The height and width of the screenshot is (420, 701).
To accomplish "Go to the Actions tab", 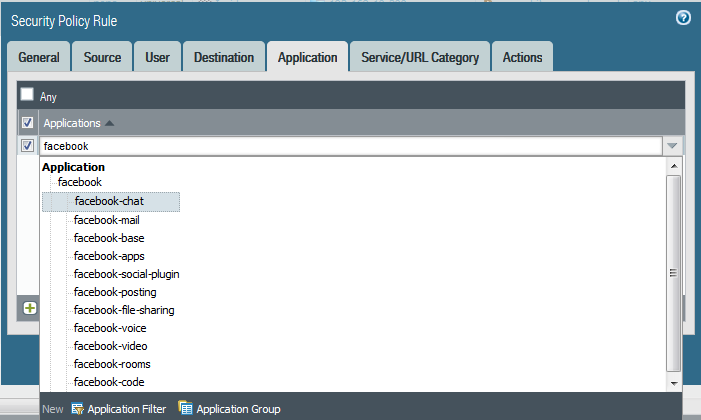I will click(522, 57).
